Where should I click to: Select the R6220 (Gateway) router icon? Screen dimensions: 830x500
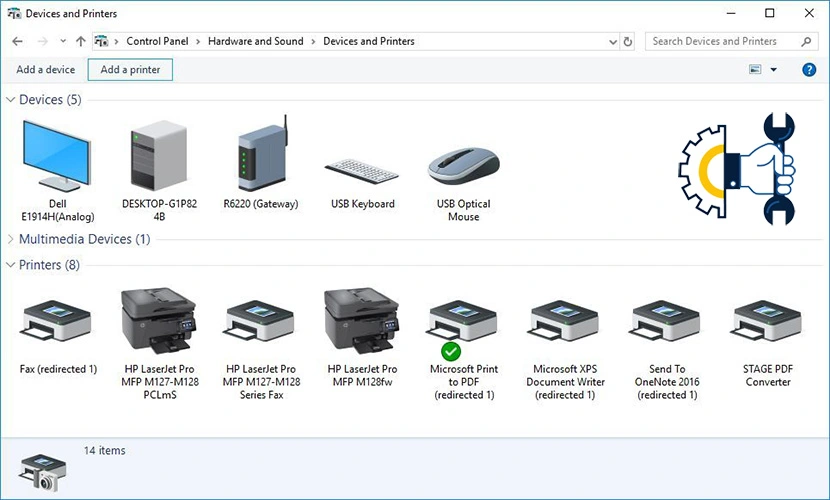point(262,153)
